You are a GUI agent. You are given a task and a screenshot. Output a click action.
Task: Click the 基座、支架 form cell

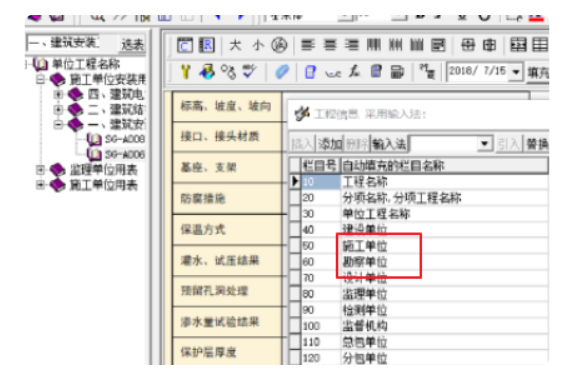[x=227, y=167]
